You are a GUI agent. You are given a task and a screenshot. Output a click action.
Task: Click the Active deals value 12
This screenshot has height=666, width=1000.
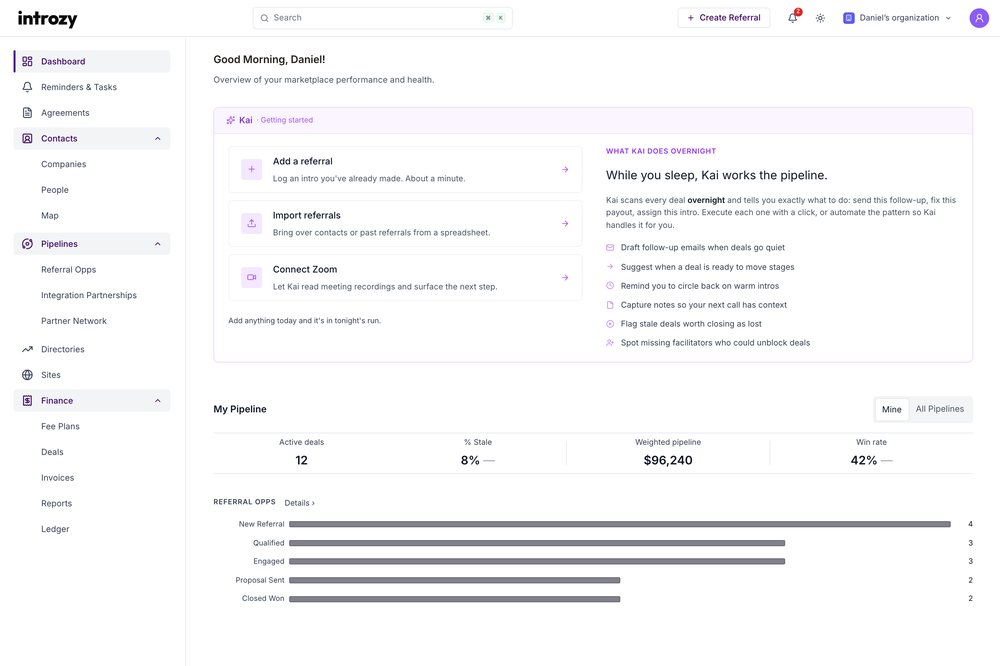coord(302,461)
